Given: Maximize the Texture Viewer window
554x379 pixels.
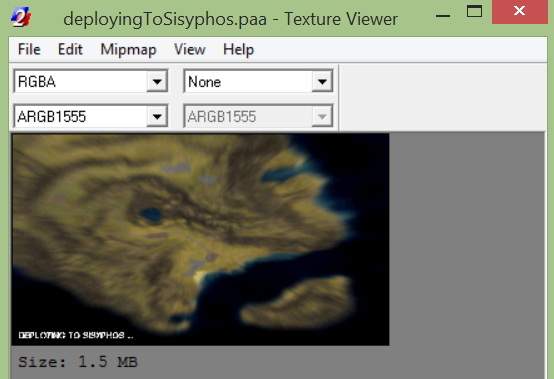Looking at the screenshot, I should coord(474,12).
